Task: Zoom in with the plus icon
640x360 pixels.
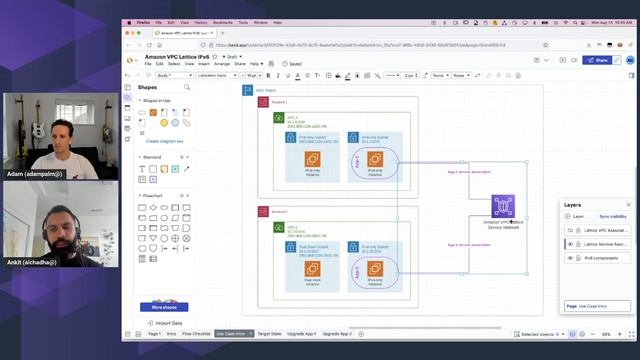Action: [620, 334]
